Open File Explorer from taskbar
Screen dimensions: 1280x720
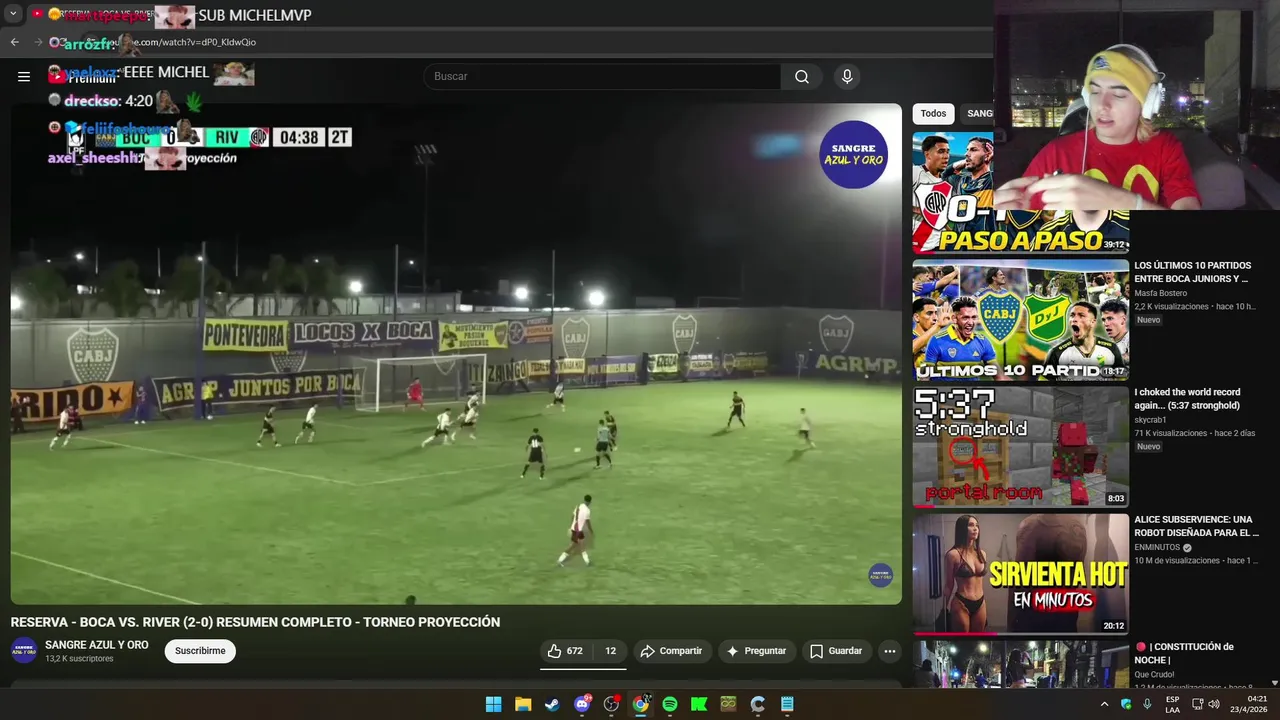click(523, 704)
